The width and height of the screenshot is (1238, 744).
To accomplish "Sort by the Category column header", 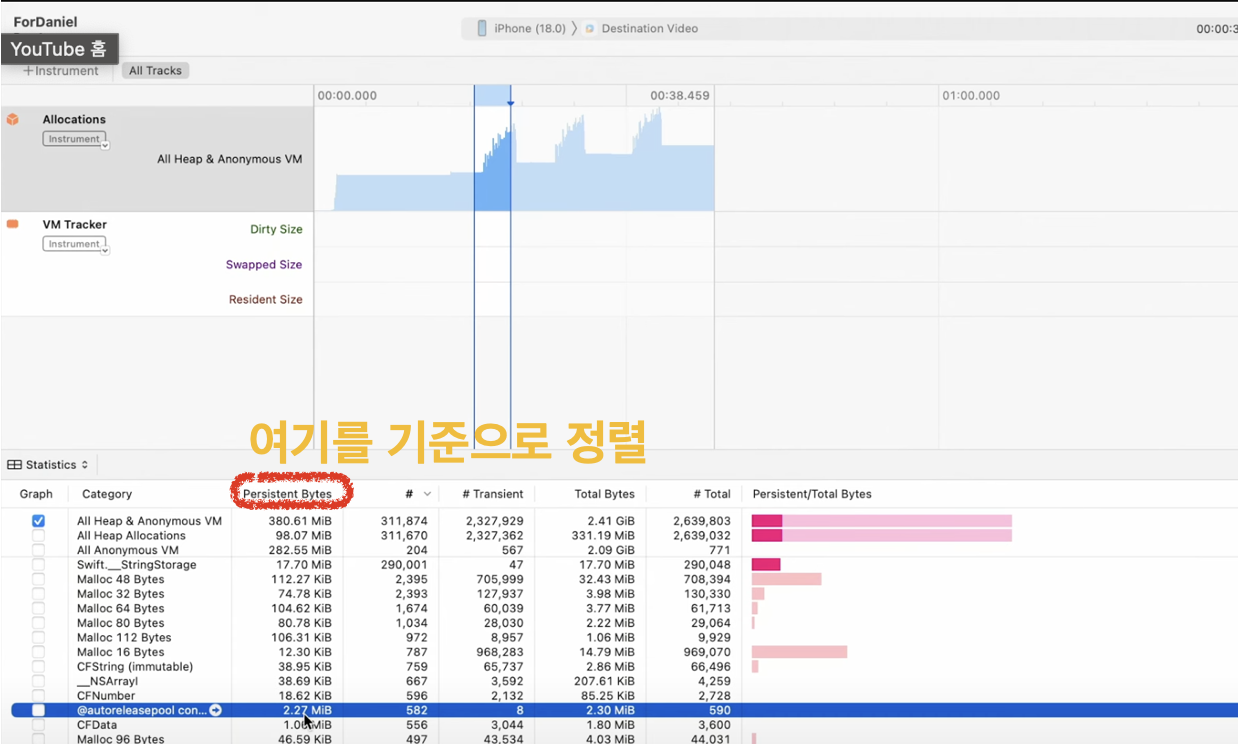I will (x=107, y=494).
